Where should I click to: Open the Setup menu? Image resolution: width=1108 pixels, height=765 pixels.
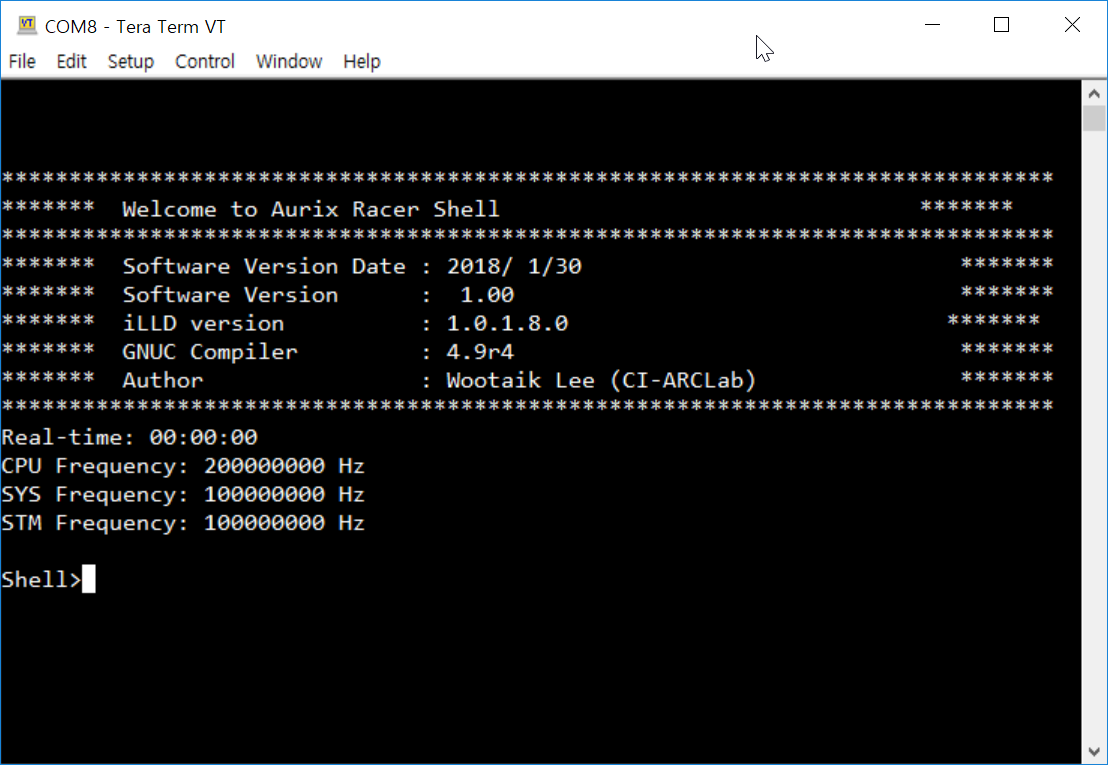pyautogui.click(x=131, y=61)
